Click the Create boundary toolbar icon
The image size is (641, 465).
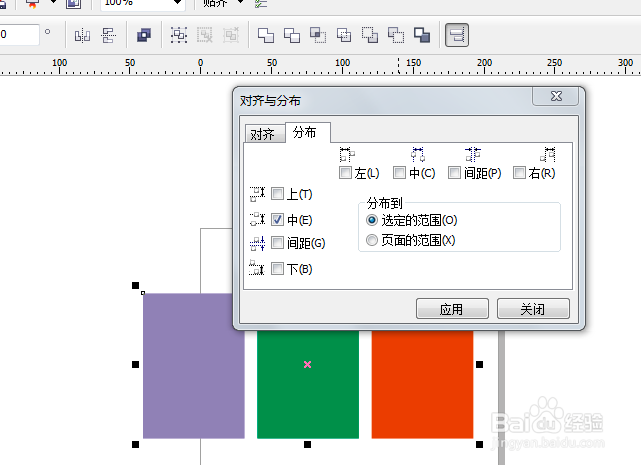[x=422, y=35]
